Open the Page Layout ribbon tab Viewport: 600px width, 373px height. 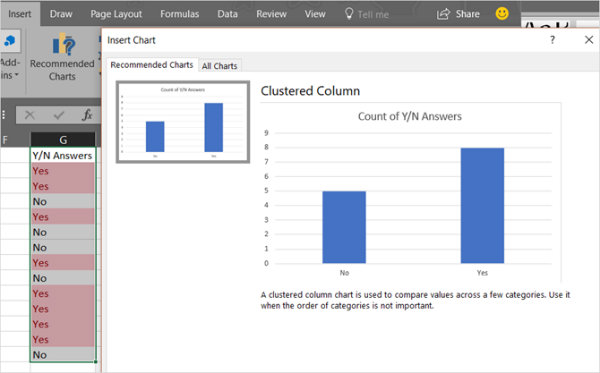(116, 14)
